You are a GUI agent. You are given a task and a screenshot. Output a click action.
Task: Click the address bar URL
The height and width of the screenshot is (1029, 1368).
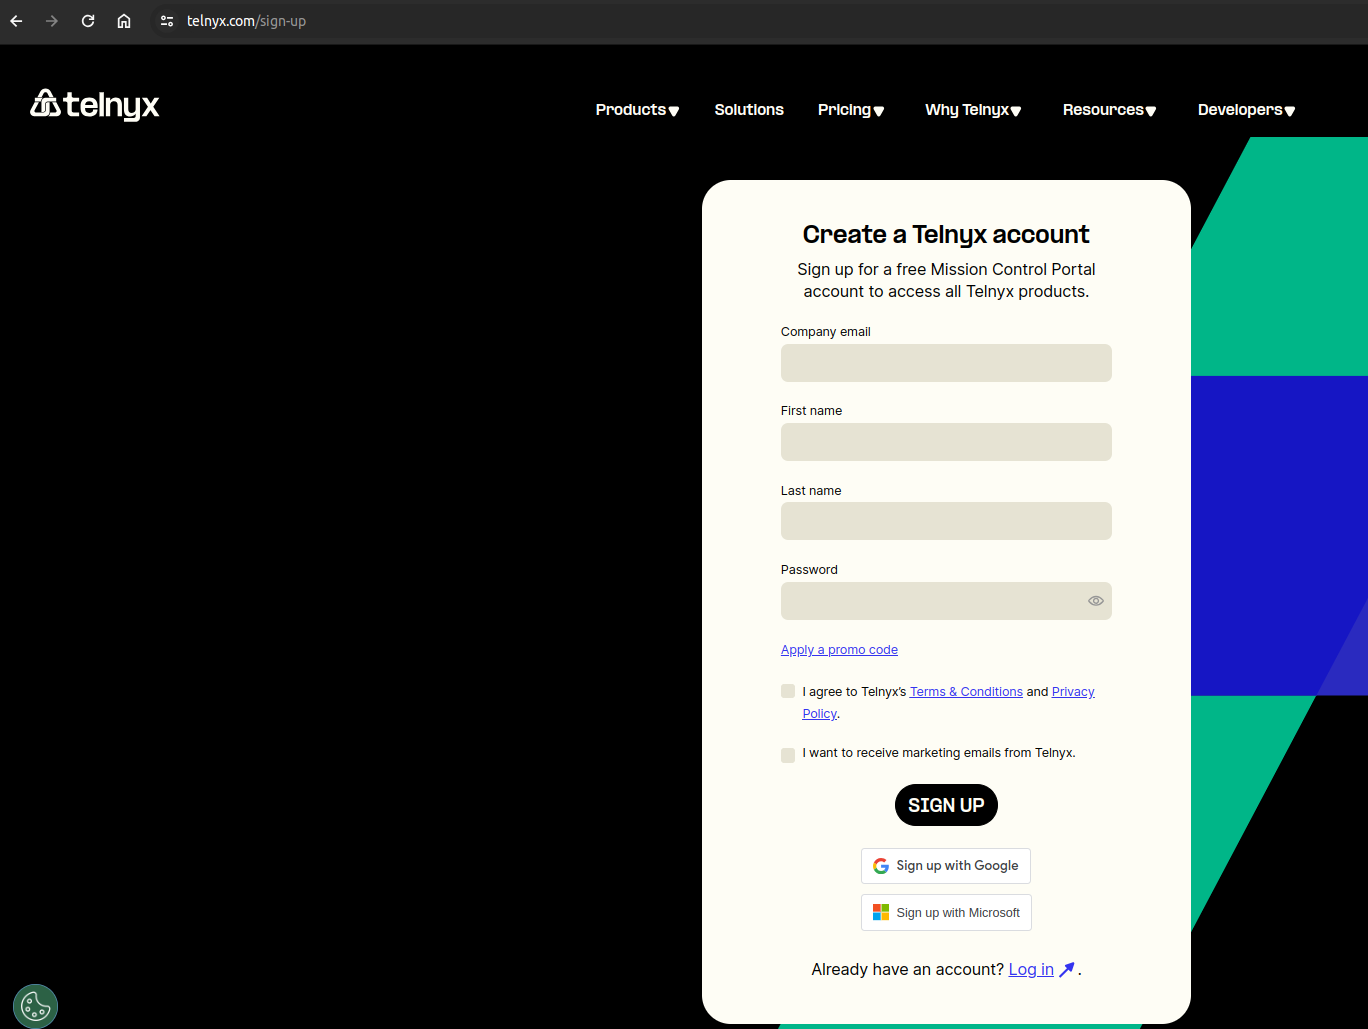(246, 21)
